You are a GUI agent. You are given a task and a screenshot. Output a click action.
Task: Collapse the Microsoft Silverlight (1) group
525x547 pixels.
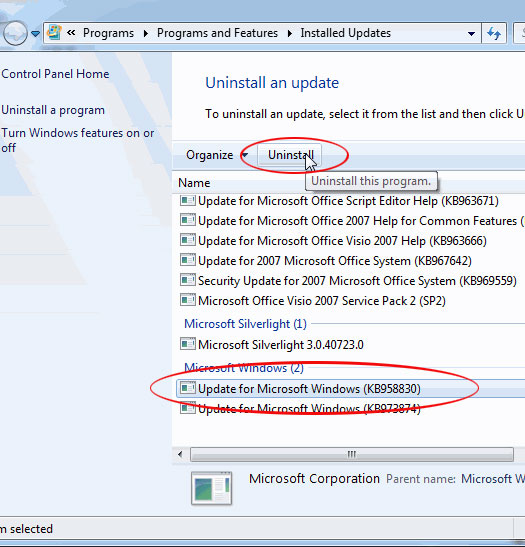(x=245, y=324)
